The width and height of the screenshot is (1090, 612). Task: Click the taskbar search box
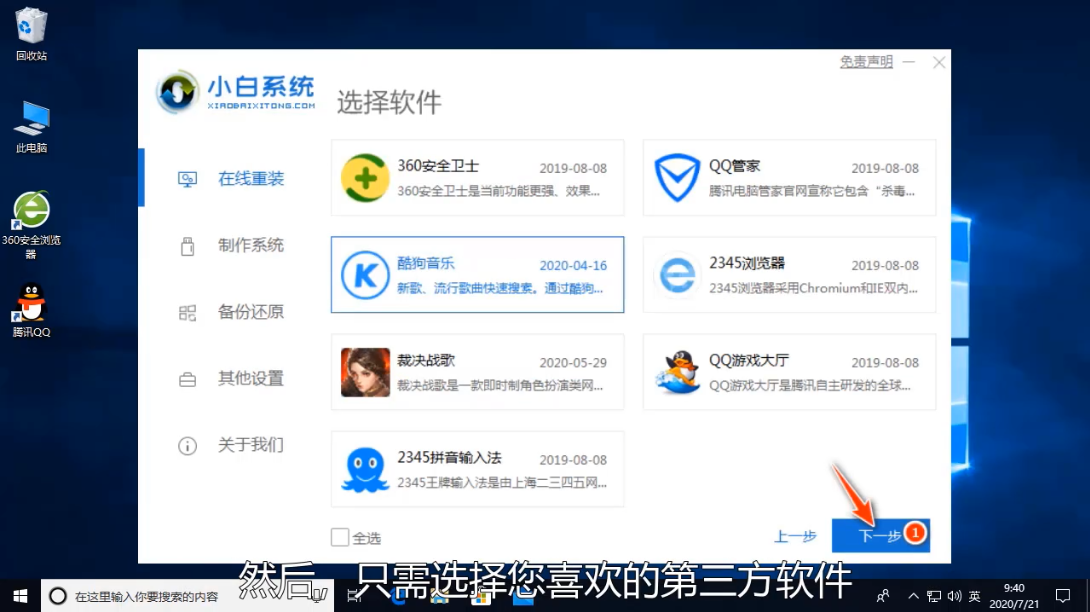point(188,596)
